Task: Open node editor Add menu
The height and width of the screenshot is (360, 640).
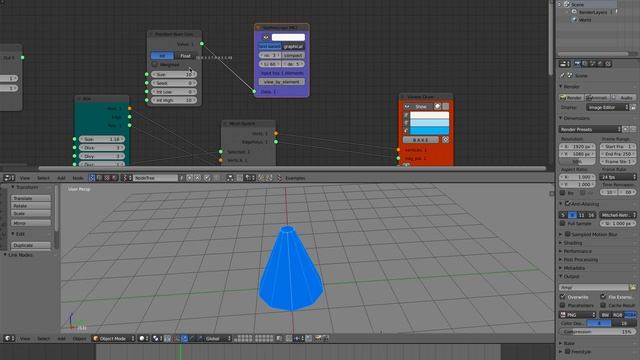Action: pyautogui.click(x=61, y=178)
